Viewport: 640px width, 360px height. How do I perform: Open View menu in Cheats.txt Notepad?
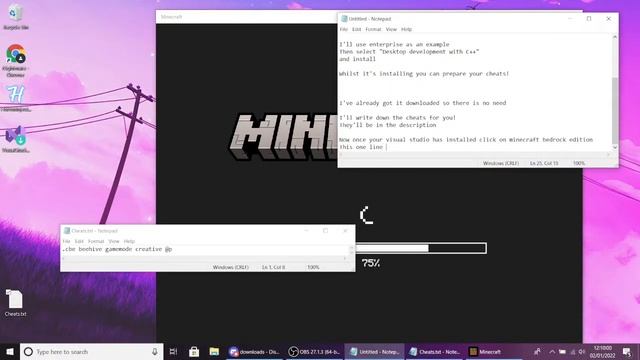coord(114,241)
